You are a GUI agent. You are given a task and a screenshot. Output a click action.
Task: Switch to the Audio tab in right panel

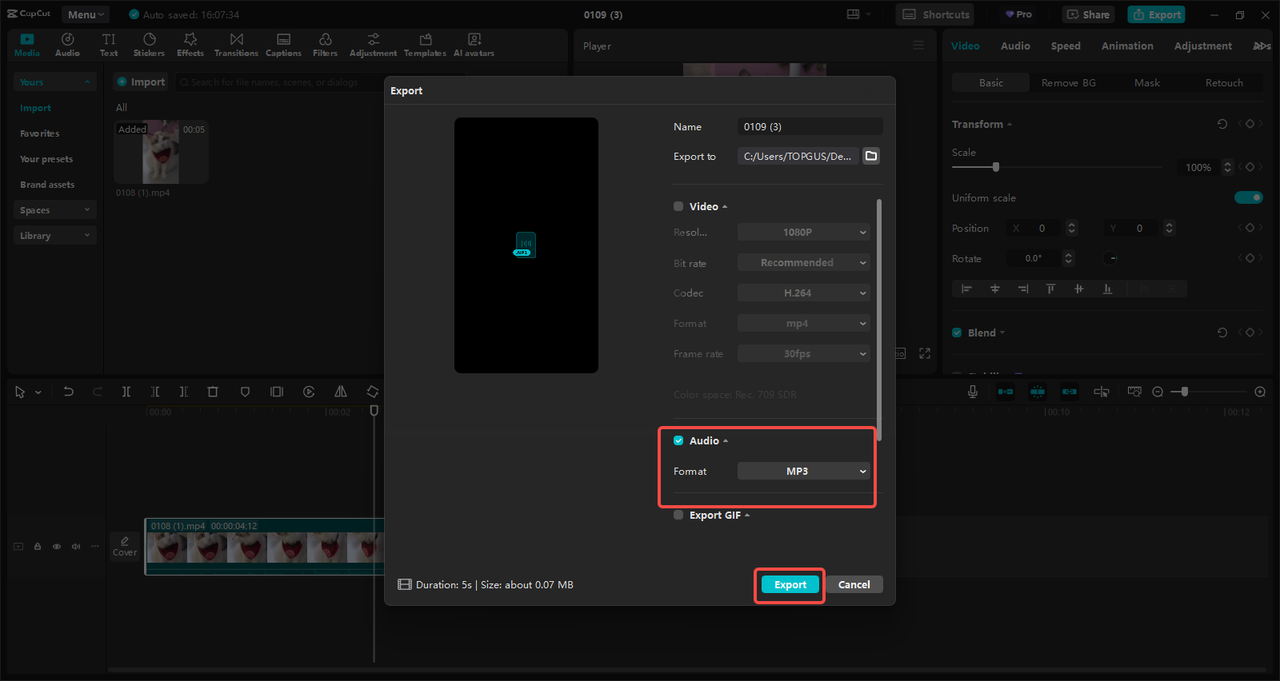[x=1015, y=46]
